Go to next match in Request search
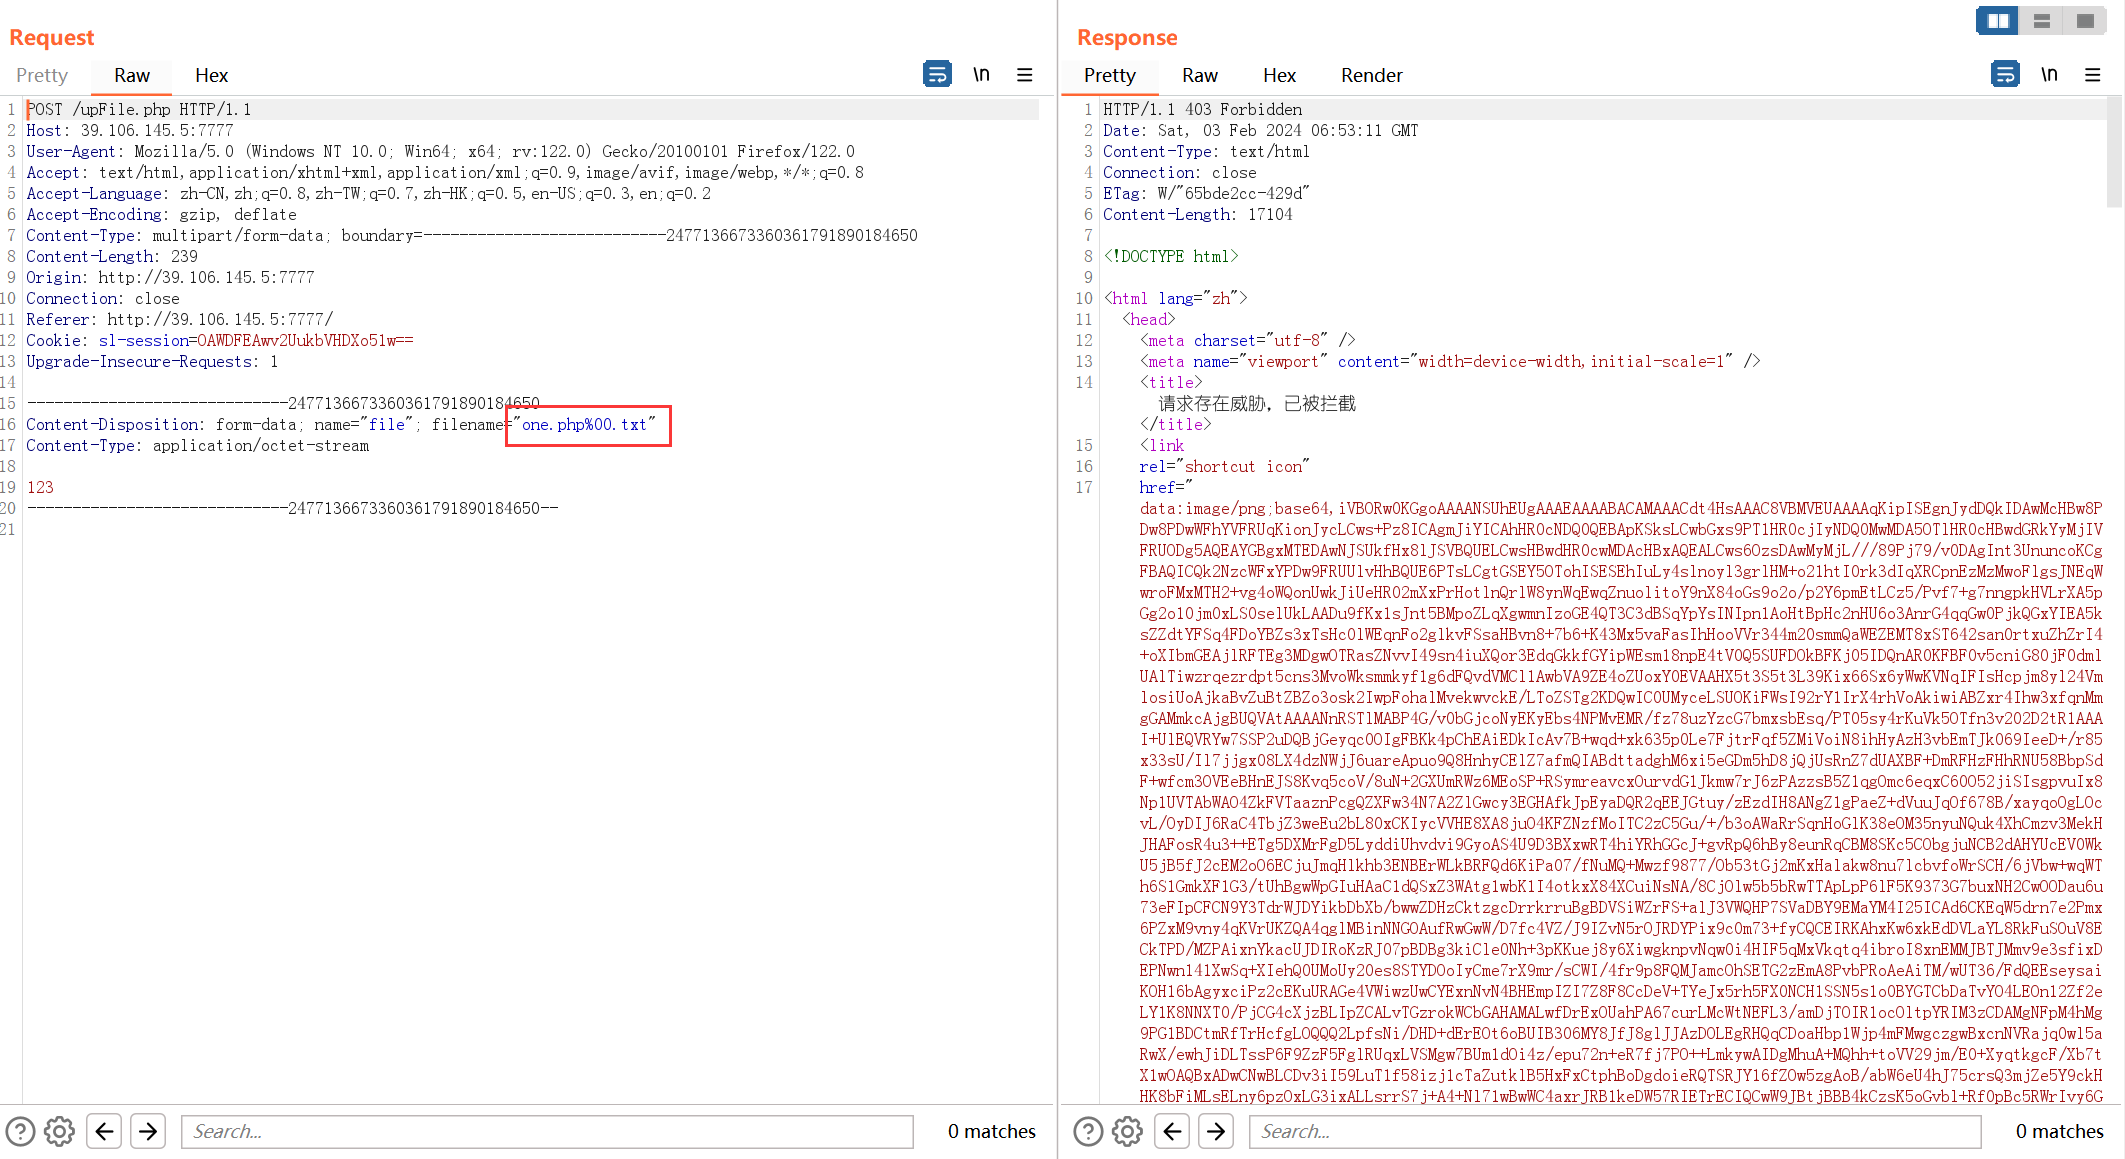Viewport: 2125px width, 1159px height. (x=148, y=1131)
